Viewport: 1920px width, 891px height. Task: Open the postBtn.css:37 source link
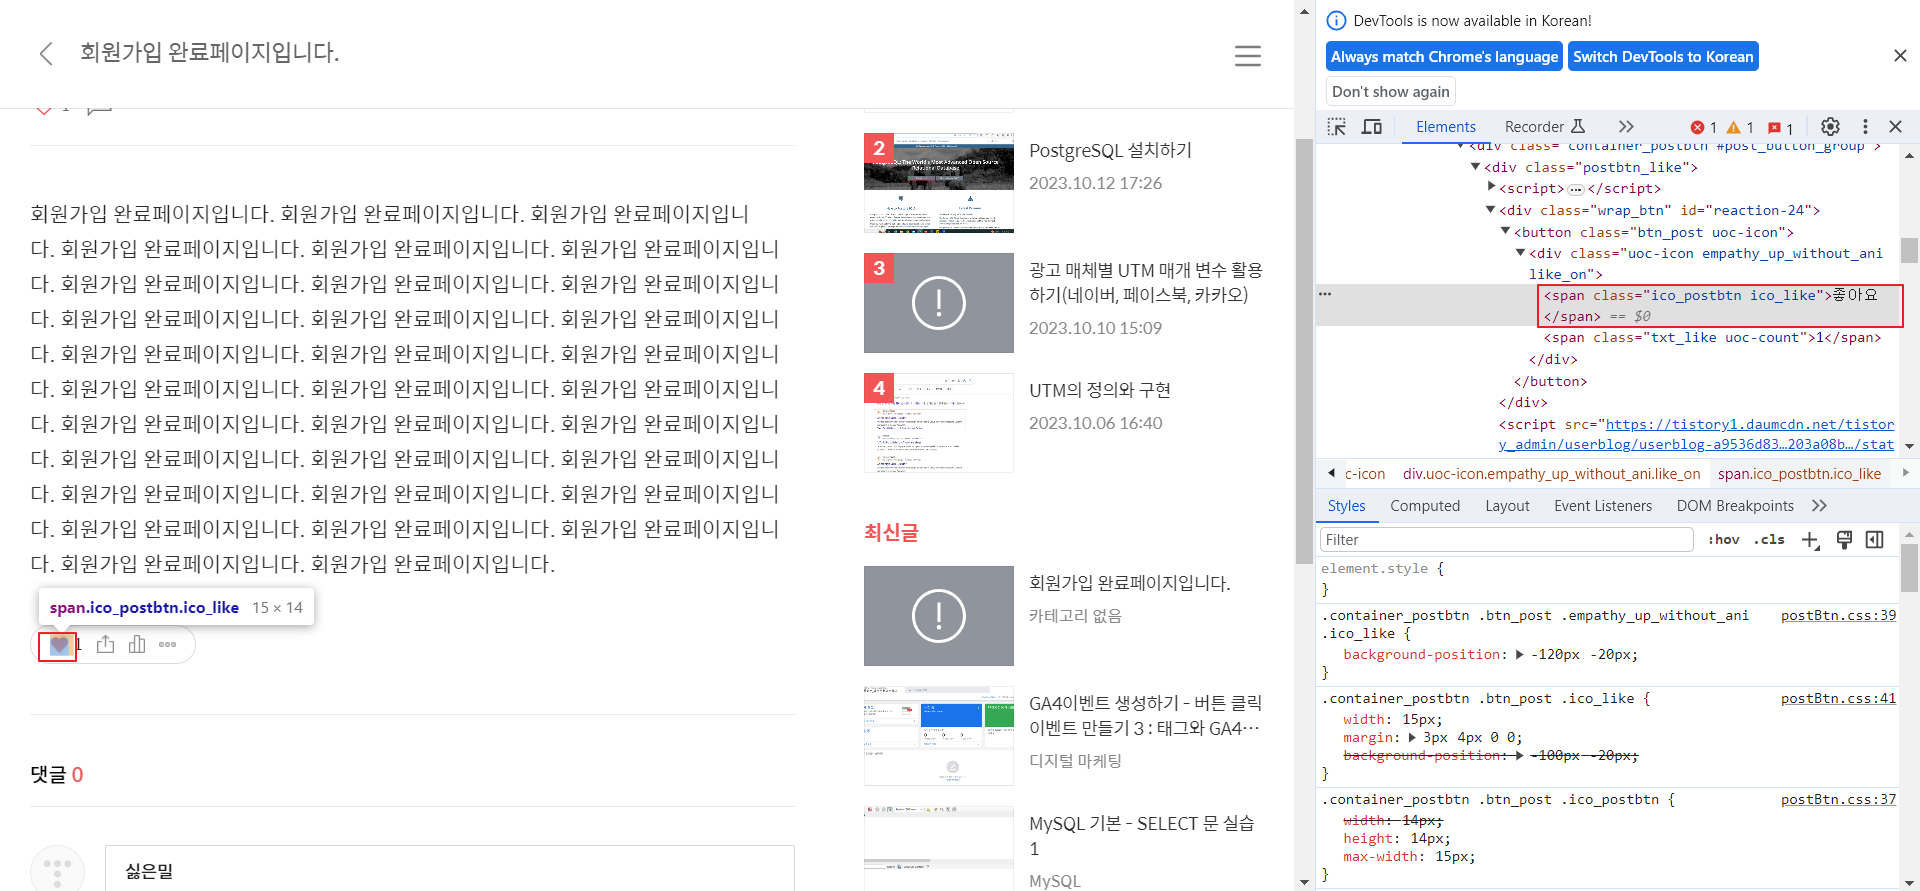[1838, 800]
